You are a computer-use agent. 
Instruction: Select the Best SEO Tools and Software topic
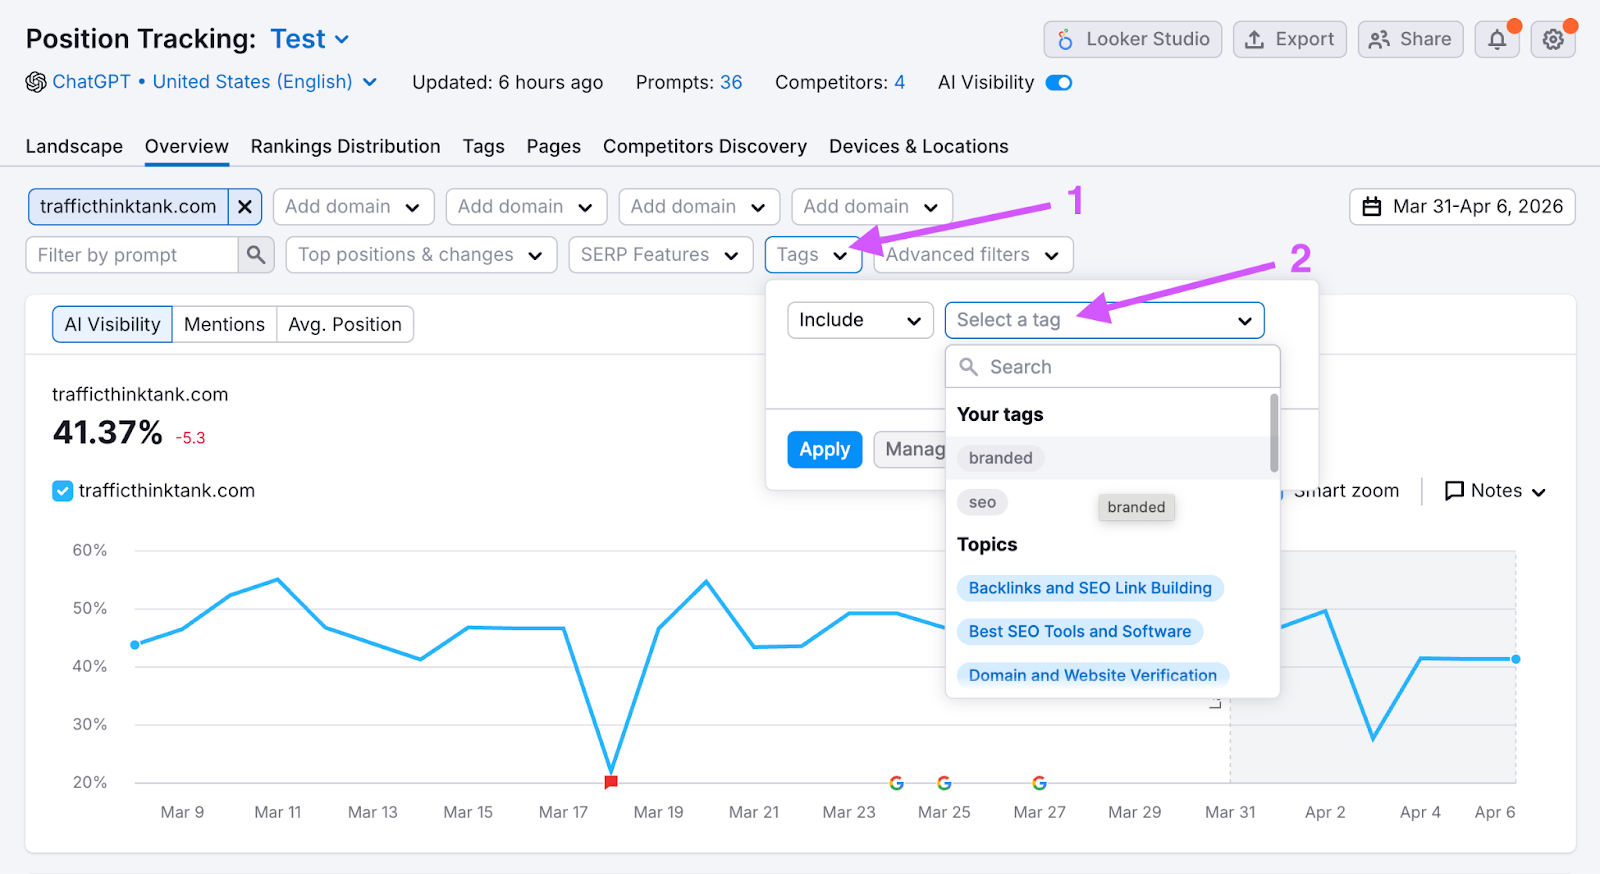pos(1079,632)
